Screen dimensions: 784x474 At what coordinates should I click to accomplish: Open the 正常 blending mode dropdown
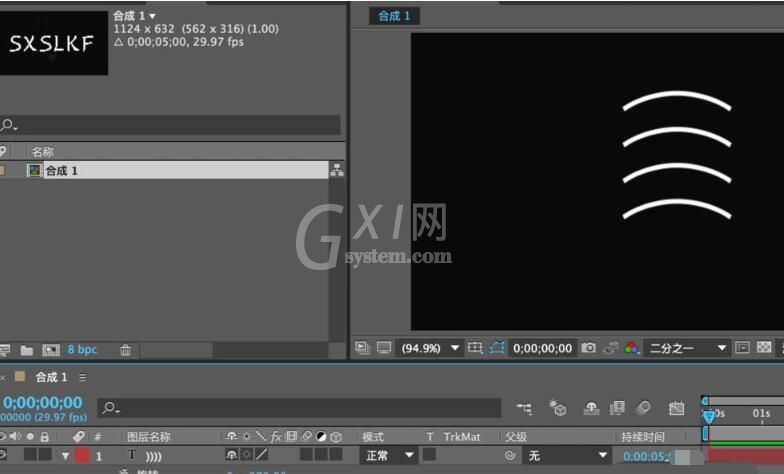388,456
